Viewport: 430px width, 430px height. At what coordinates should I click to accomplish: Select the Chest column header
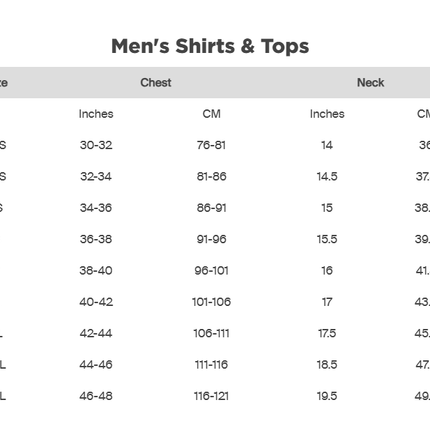tap(156, 83)
